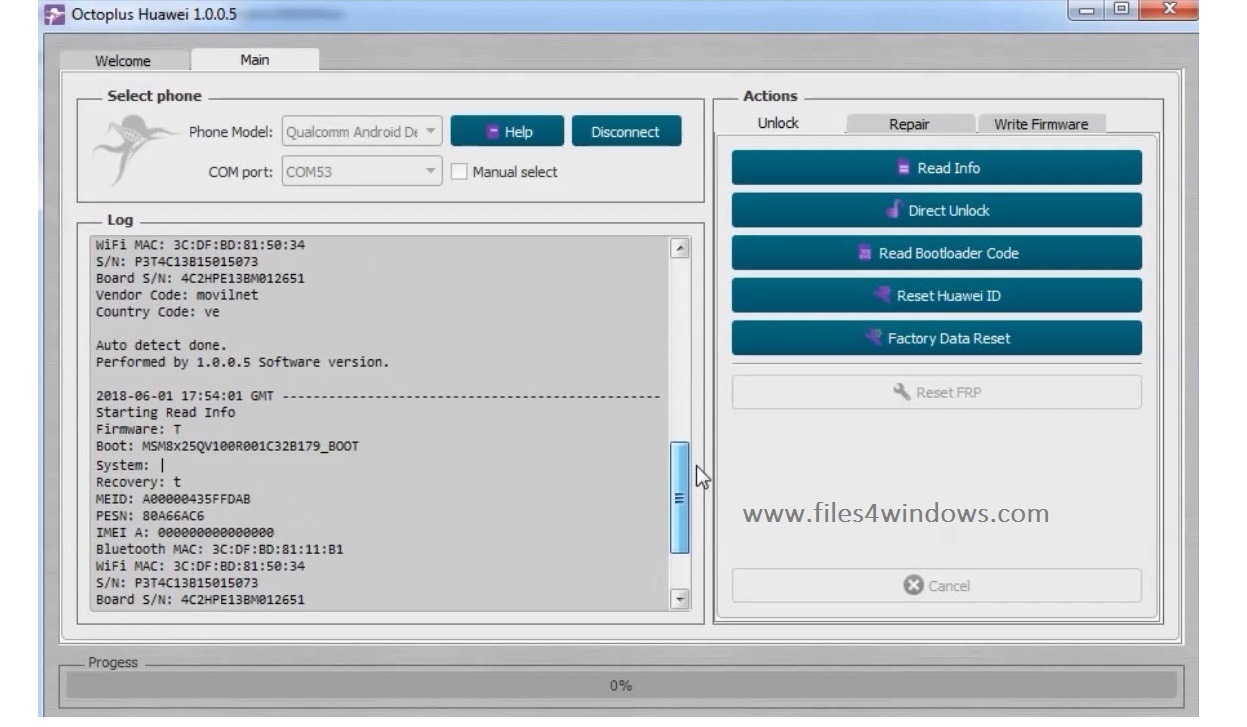Viewport: 1247px width, 727px height.
Task: Click the Cancel button
Action: [937, 586]
